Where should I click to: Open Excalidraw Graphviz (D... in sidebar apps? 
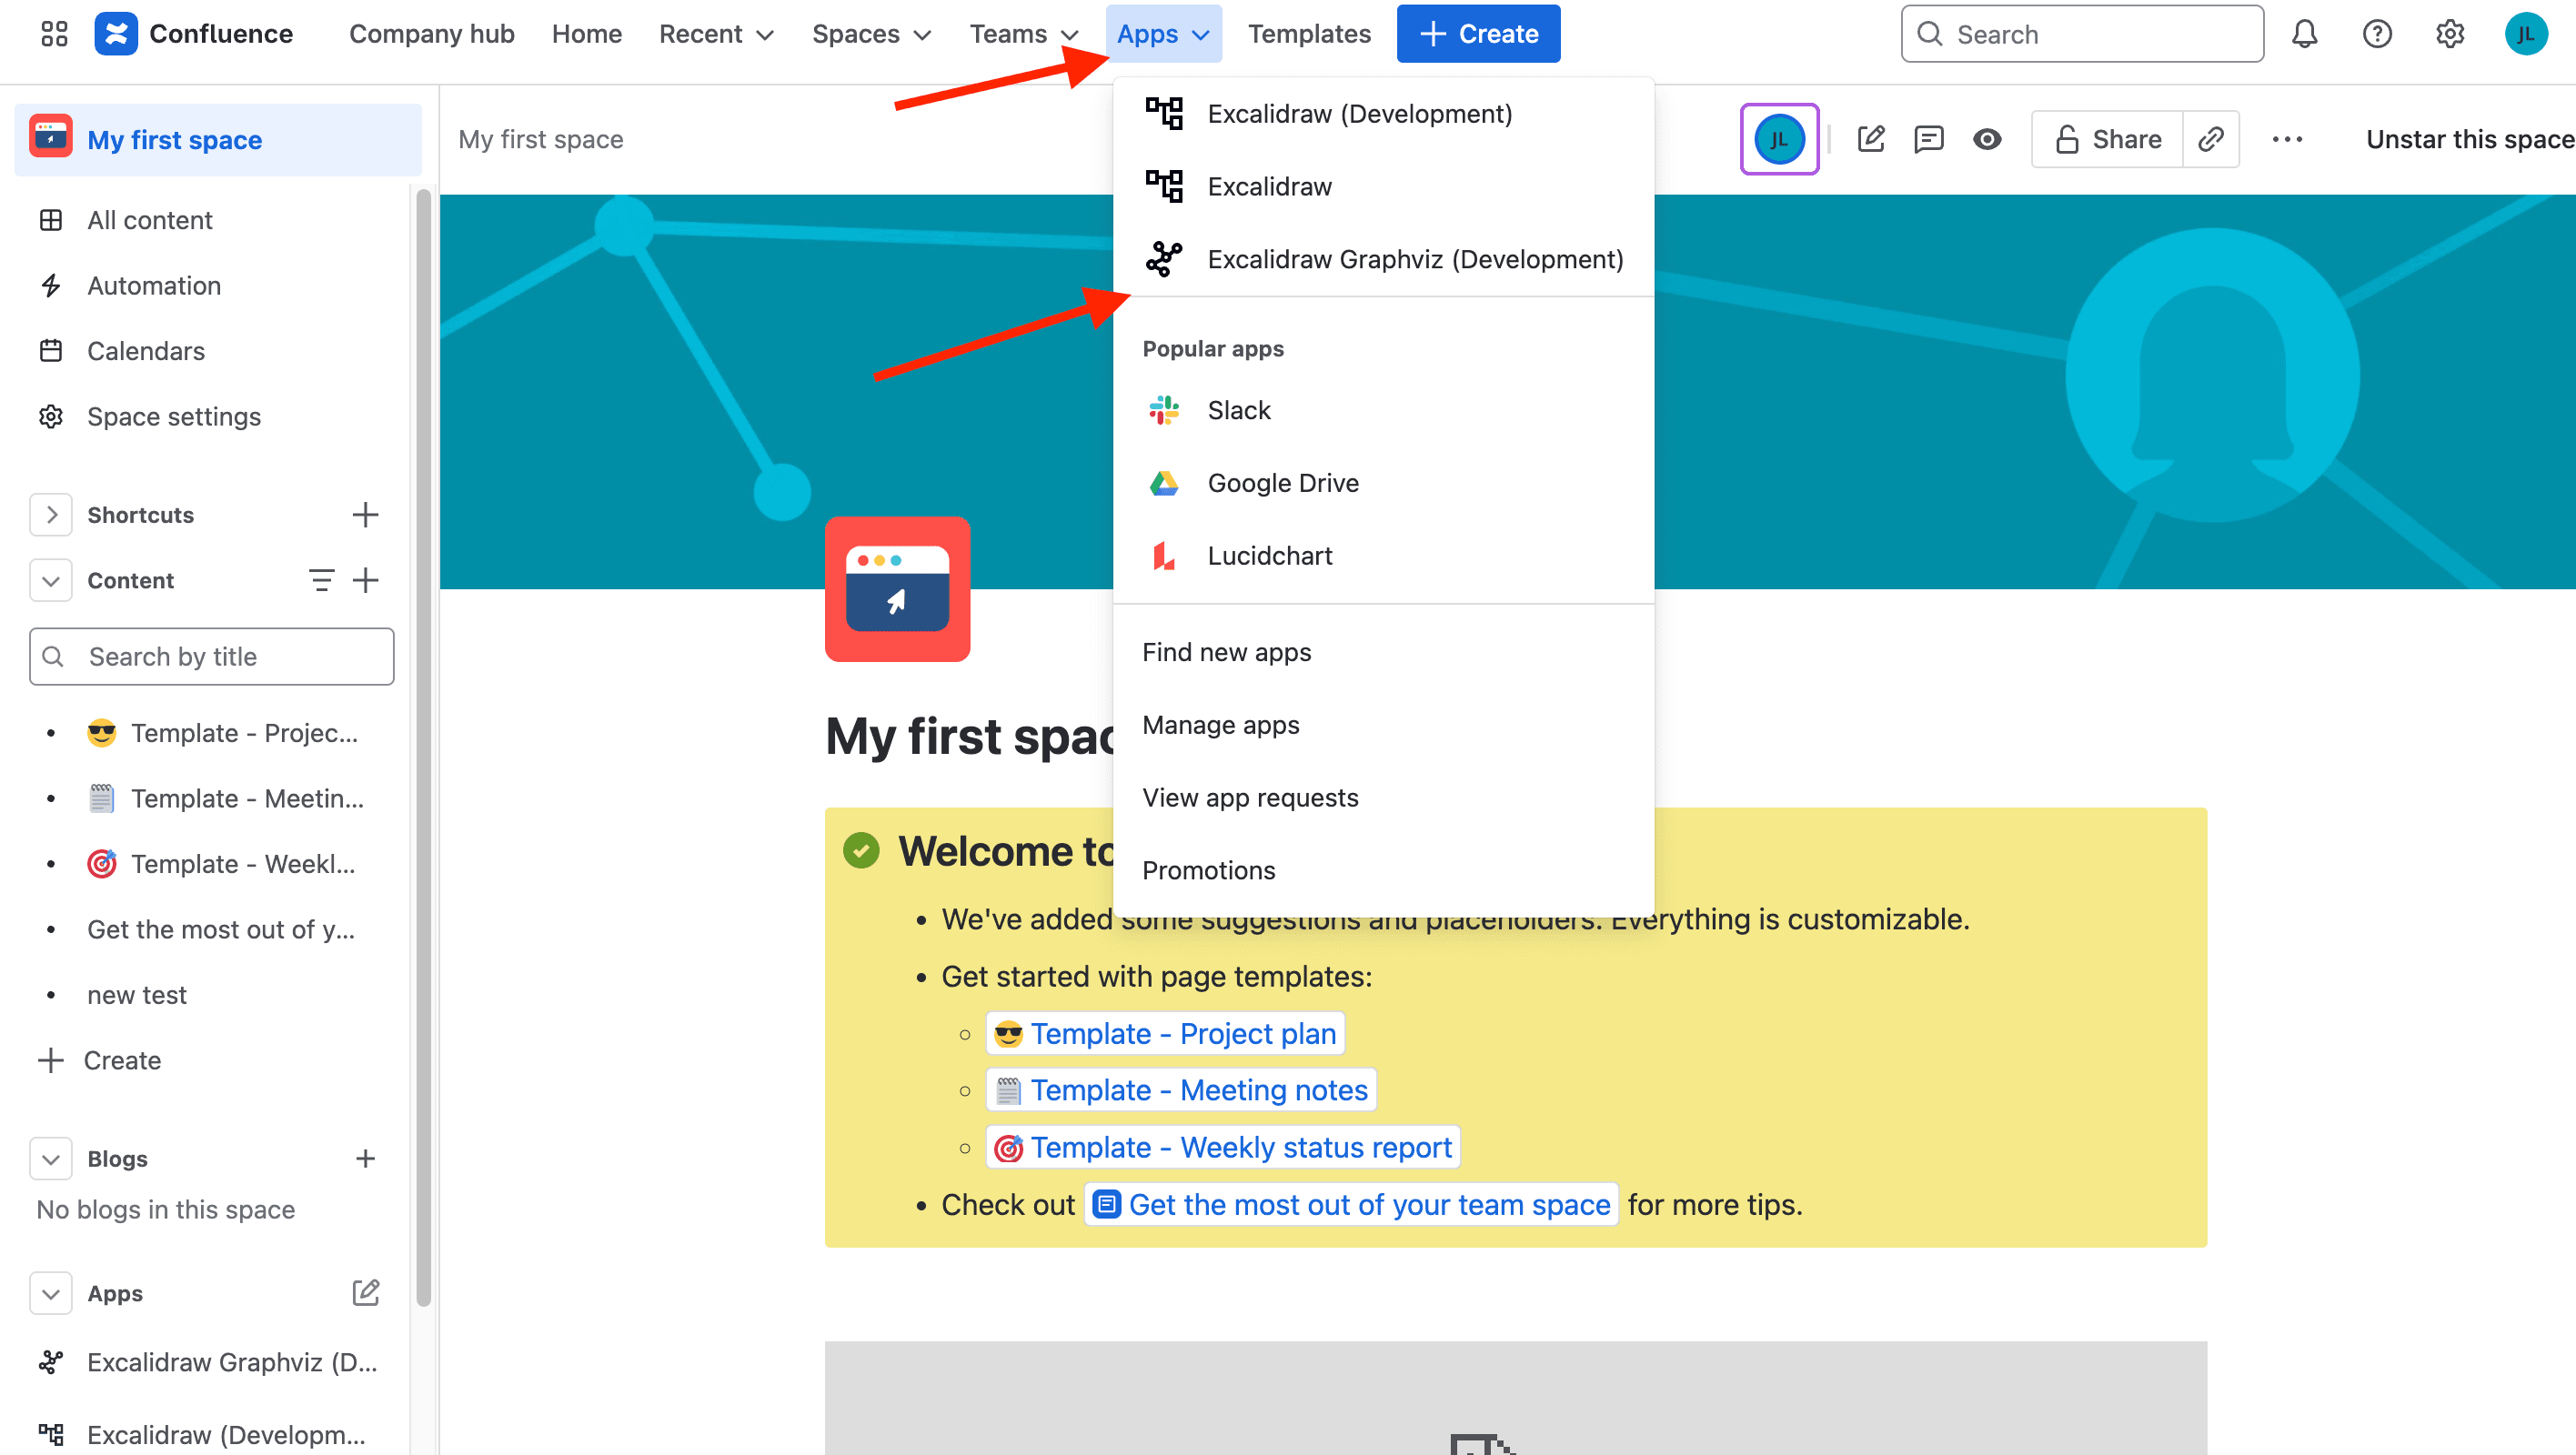[x=211, y=1362]
